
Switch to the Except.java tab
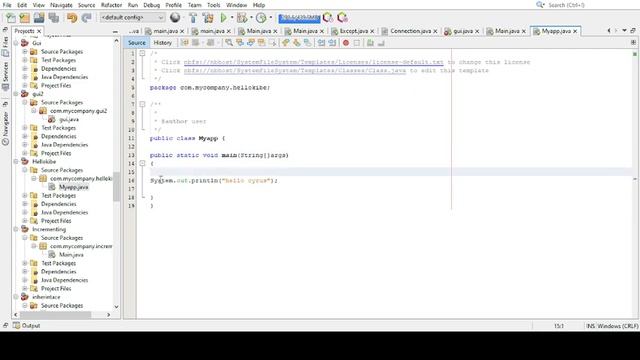(x=353, y=31)
